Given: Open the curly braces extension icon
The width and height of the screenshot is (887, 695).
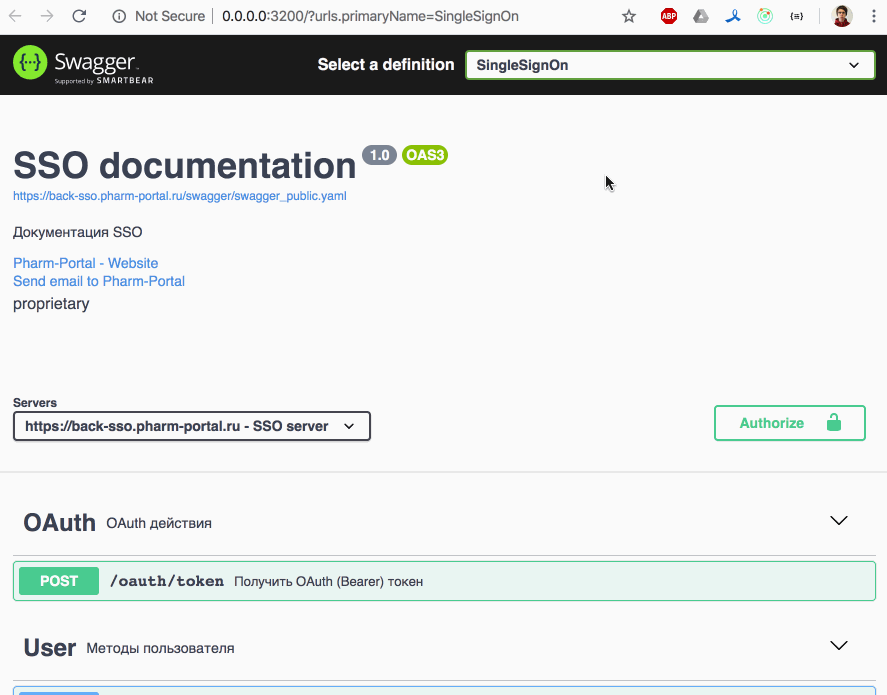Looking at the screenshot, I should coord(796,16).
